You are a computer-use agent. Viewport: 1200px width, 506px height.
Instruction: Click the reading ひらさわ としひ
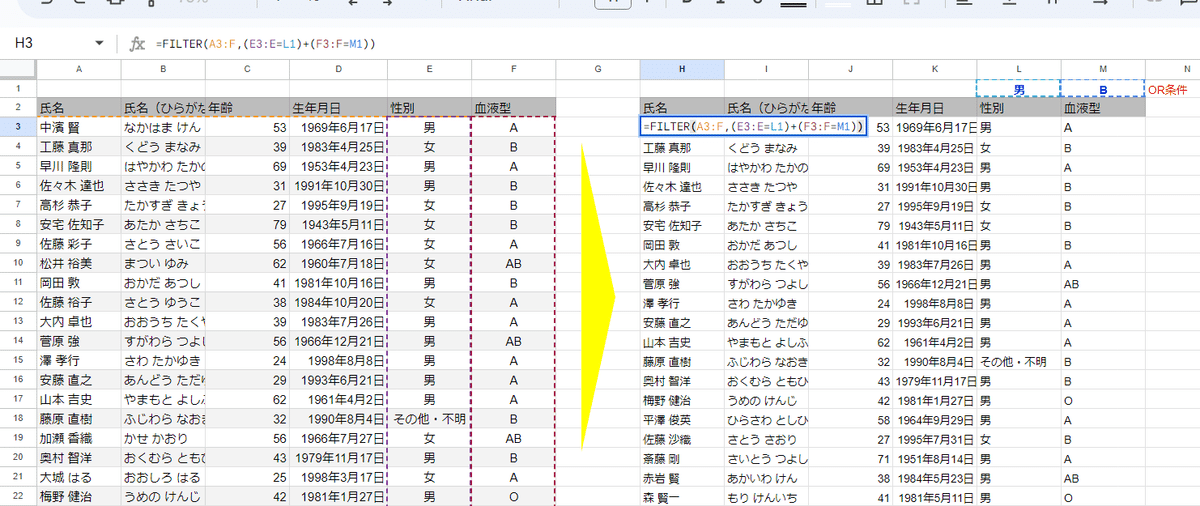pos(767,419)
